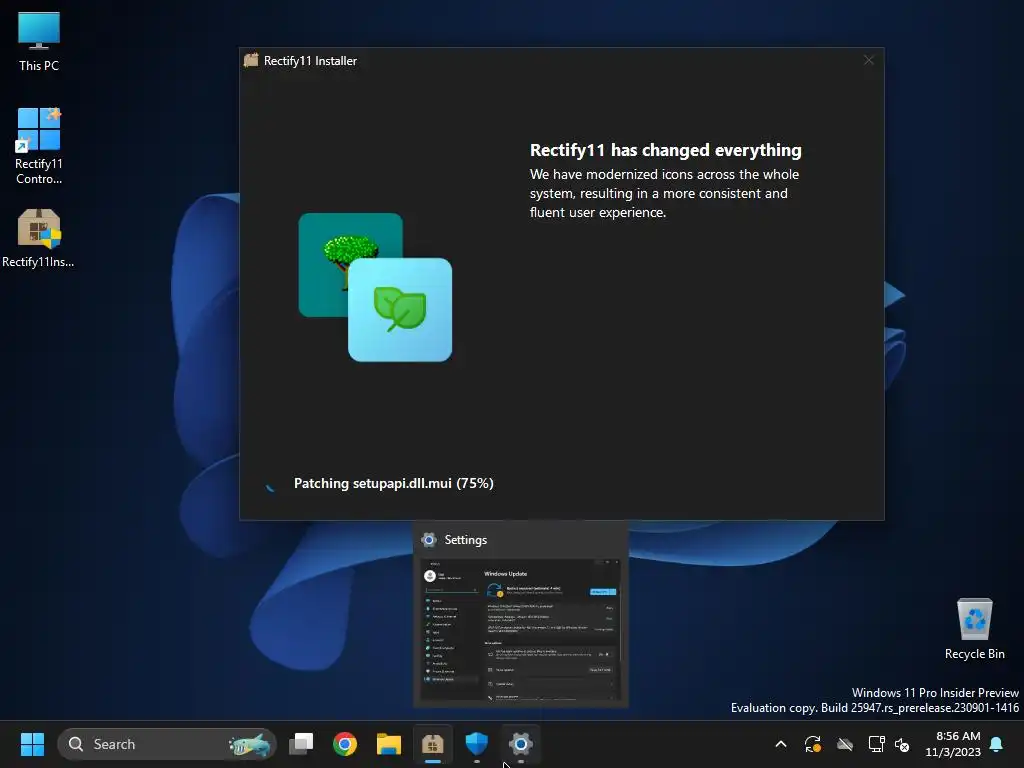Image resolution: width=1024 pixels, height=768 pixels.
Task: Open Rectify11 Control Center shortcut
Action: point(39,146)
